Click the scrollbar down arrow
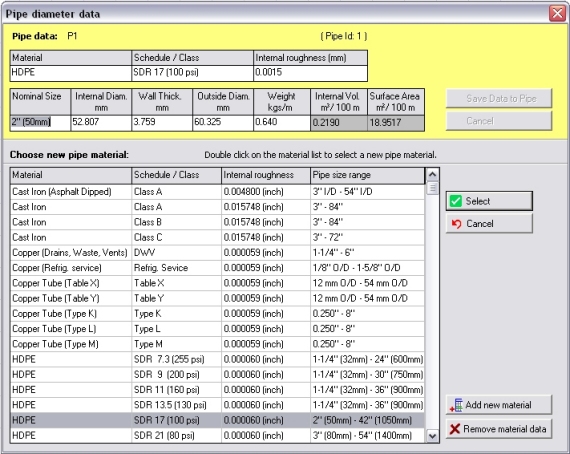570x454 pixels. pyautogui.click(x=432, y=436)
